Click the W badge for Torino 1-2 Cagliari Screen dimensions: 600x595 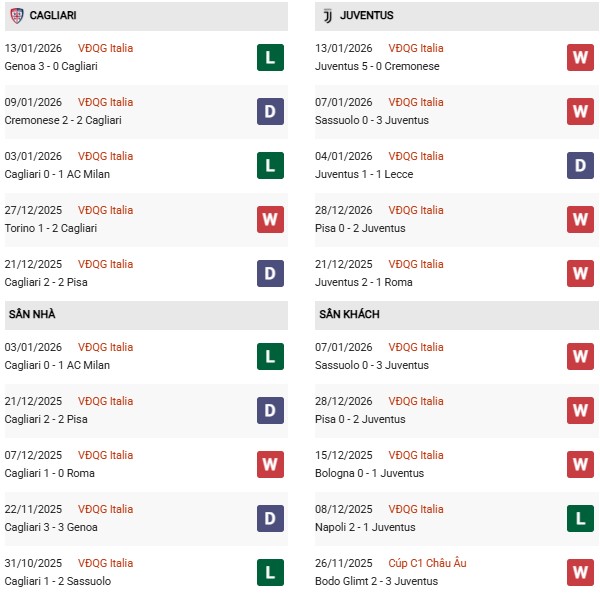(270, 219)
